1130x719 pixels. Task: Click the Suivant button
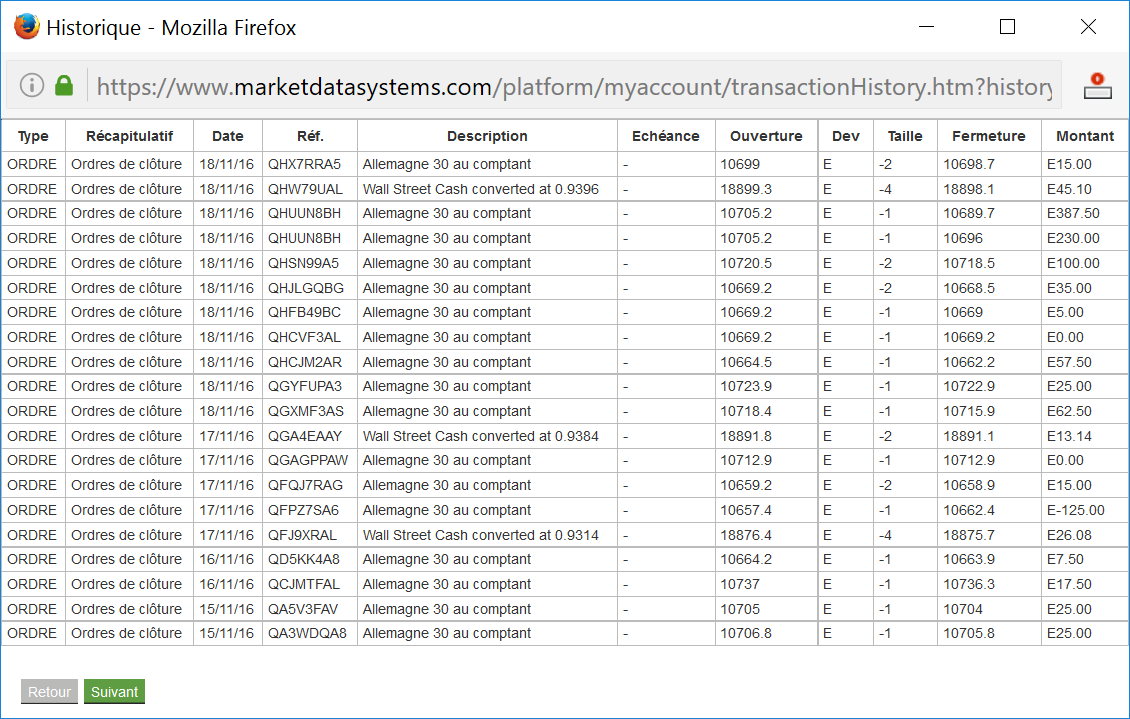point(114,692)
